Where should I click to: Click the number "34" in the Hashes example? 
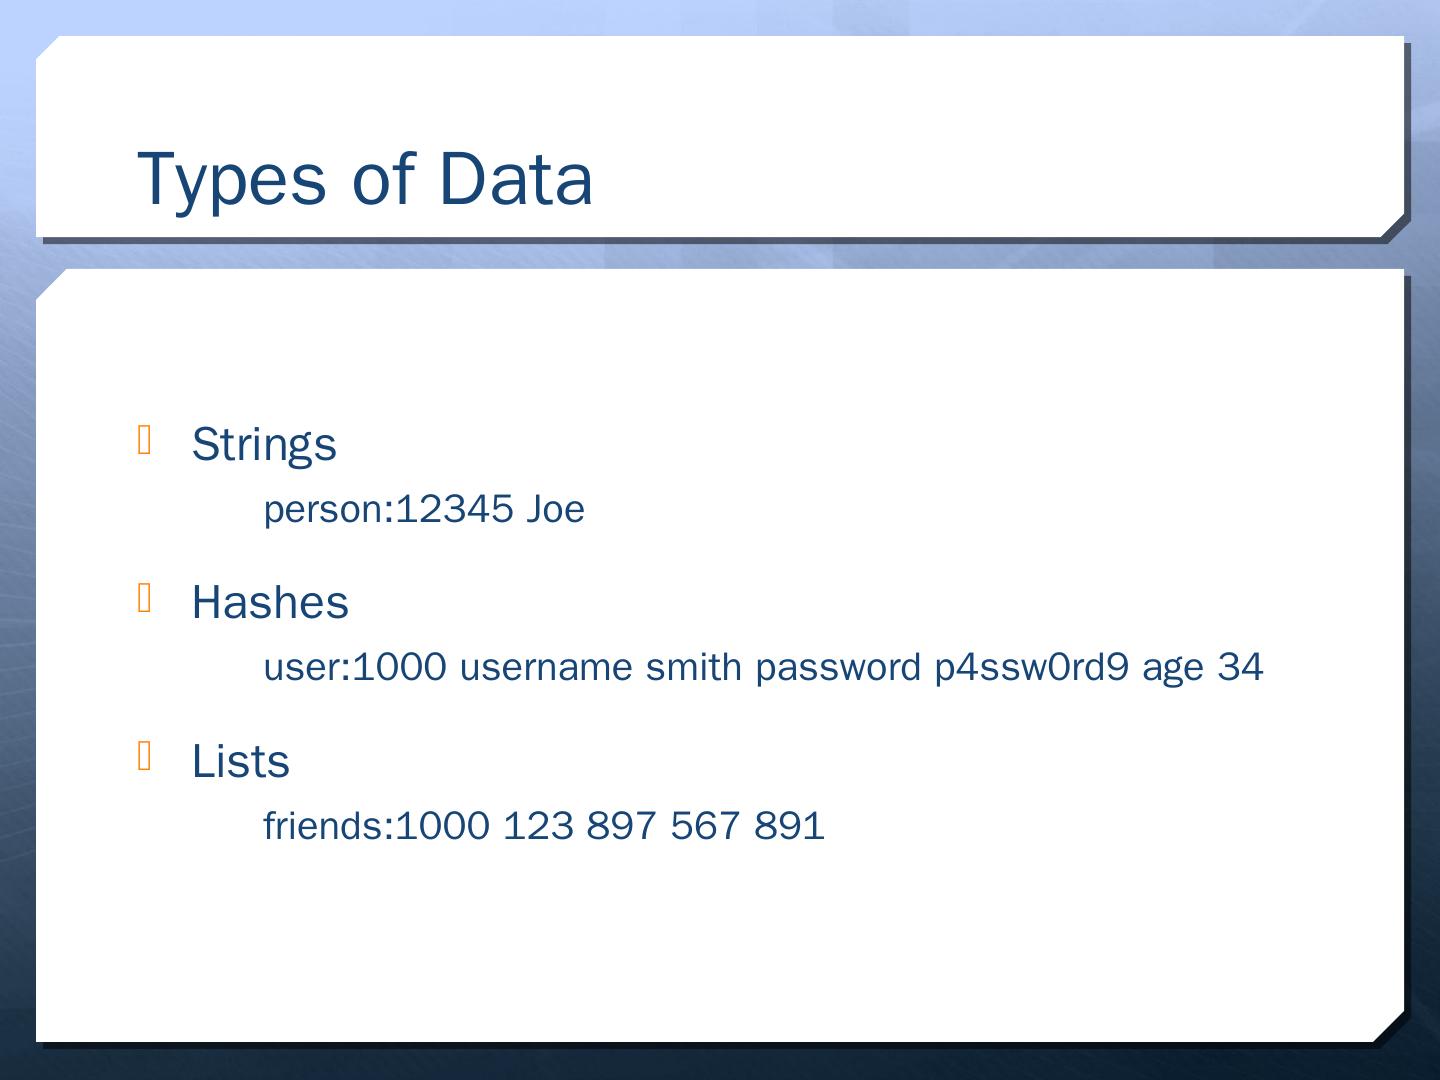(x=1240, y=667)
